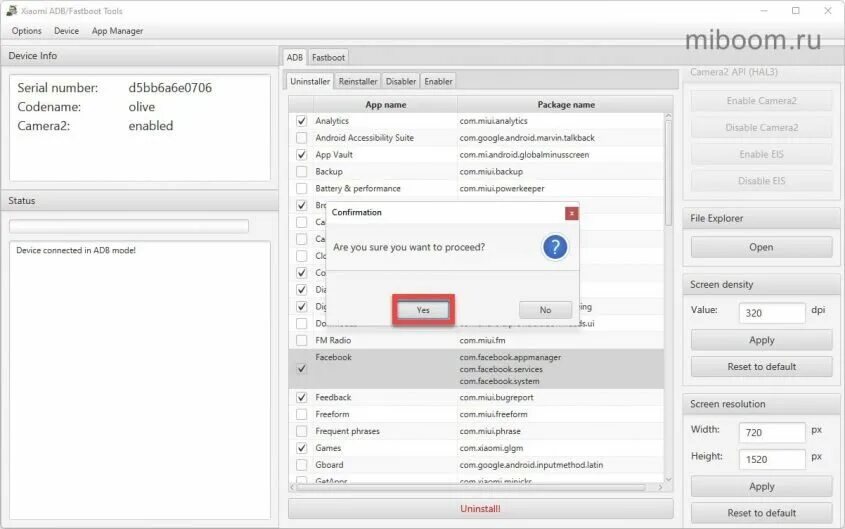Click package name com.facebook.services

pyautogui.click(x=501, y=369)
